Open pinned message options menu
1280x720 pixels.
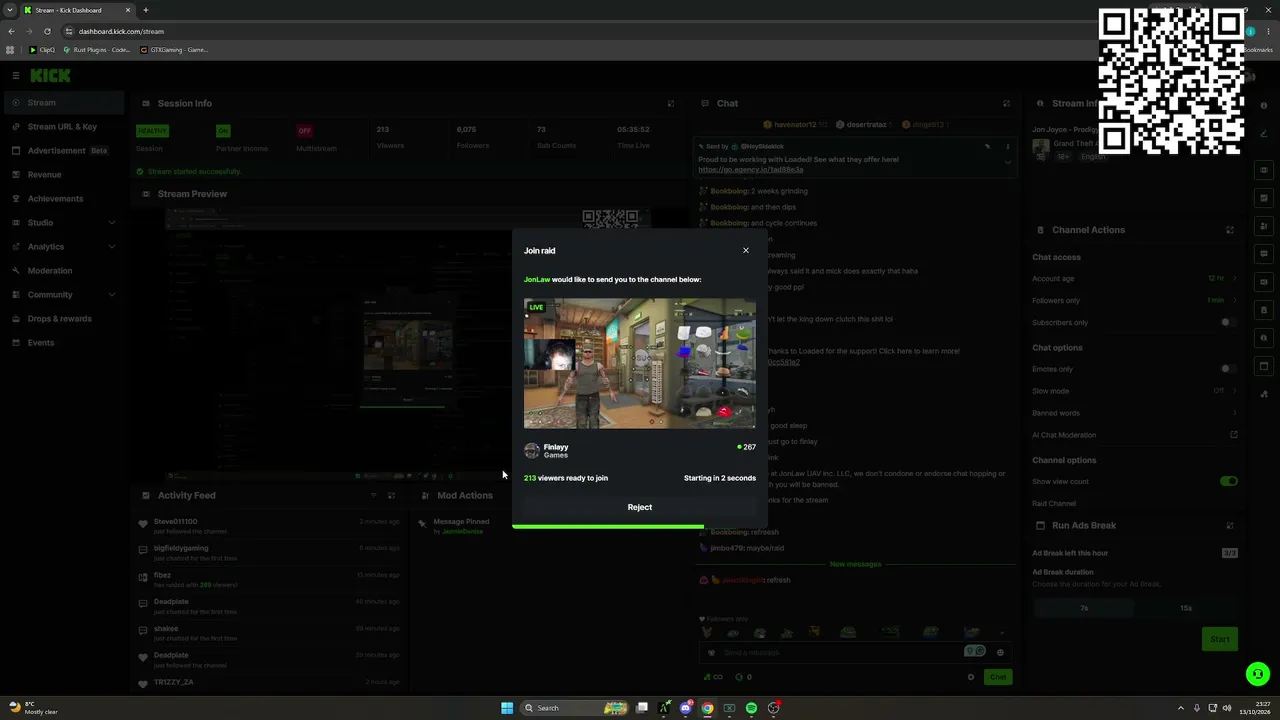click(1007, 147)
